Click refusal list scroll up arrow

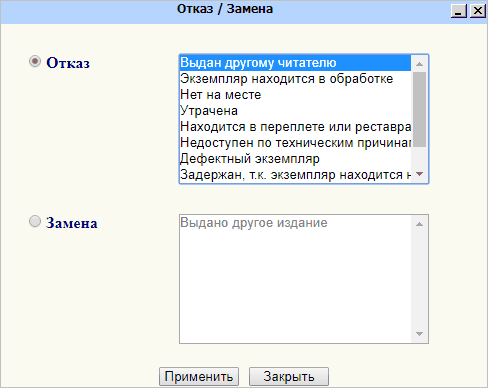(420, 64)
